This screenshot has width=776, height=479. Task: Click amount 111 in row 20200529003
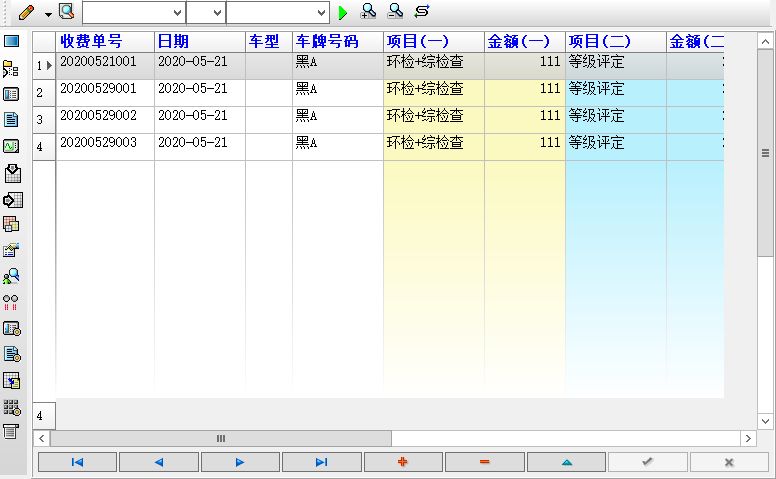[525, 146]
